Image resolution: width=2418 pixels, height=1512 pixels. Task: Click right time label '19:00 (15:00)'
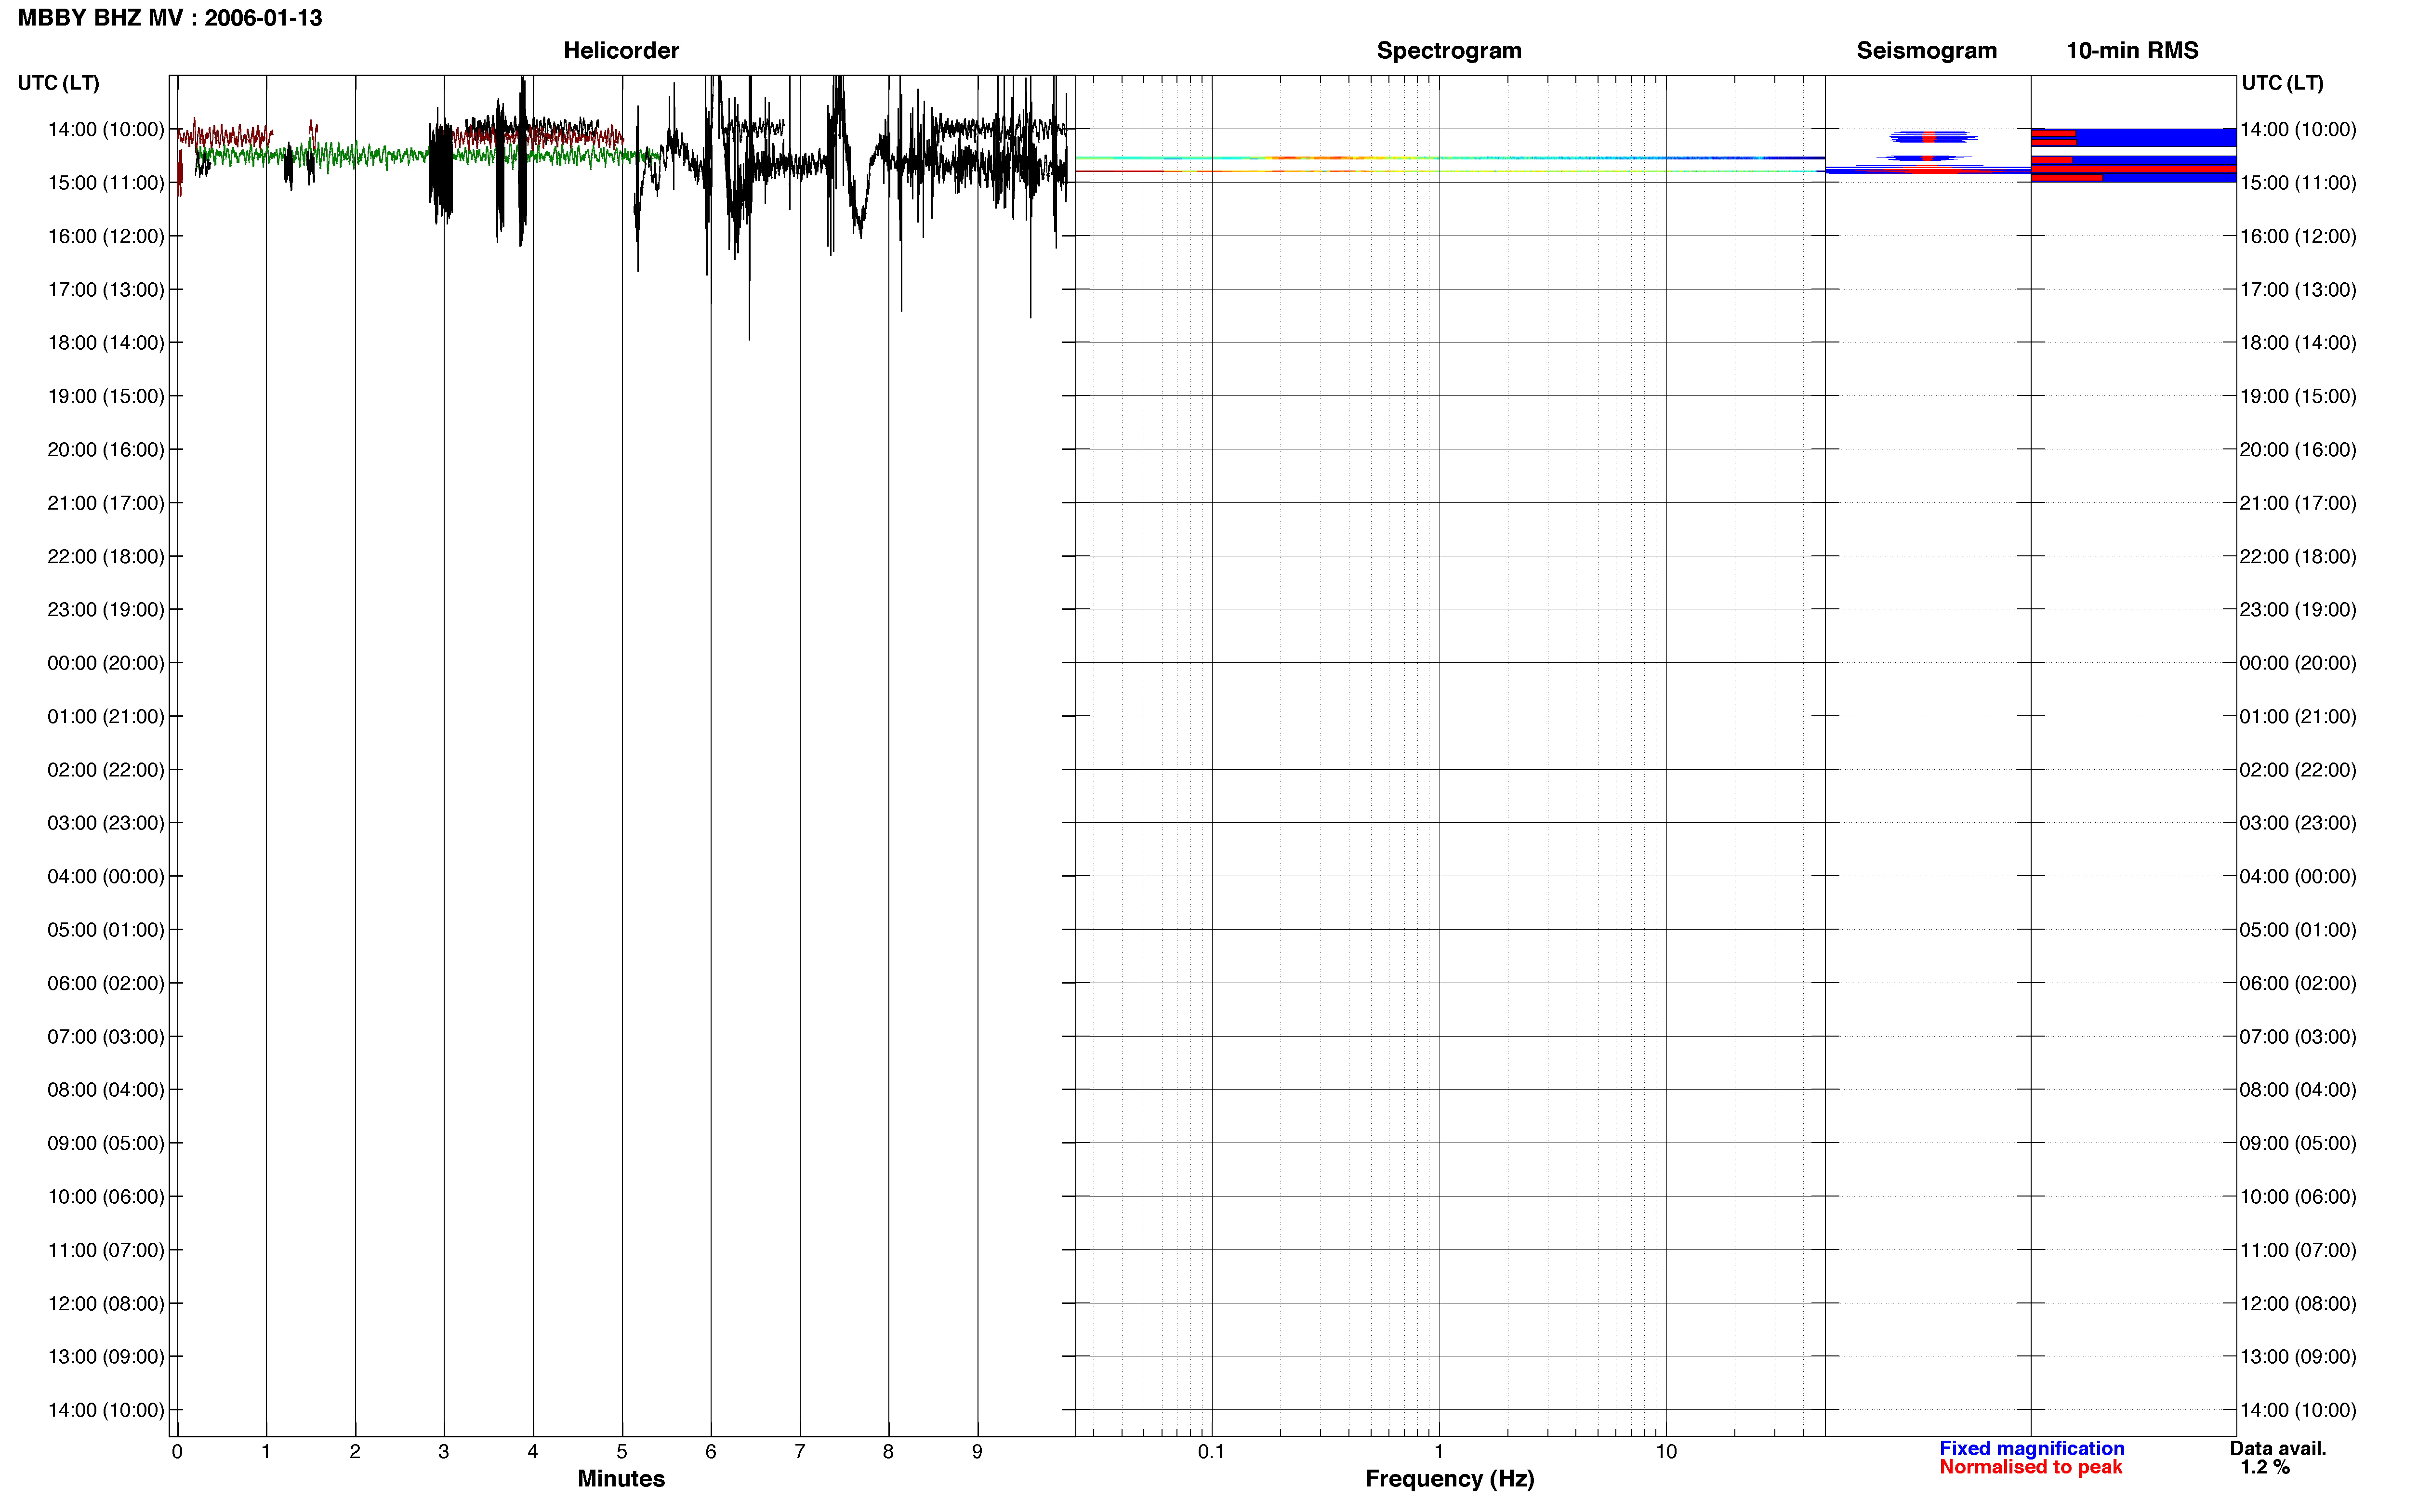[2298, 396]
